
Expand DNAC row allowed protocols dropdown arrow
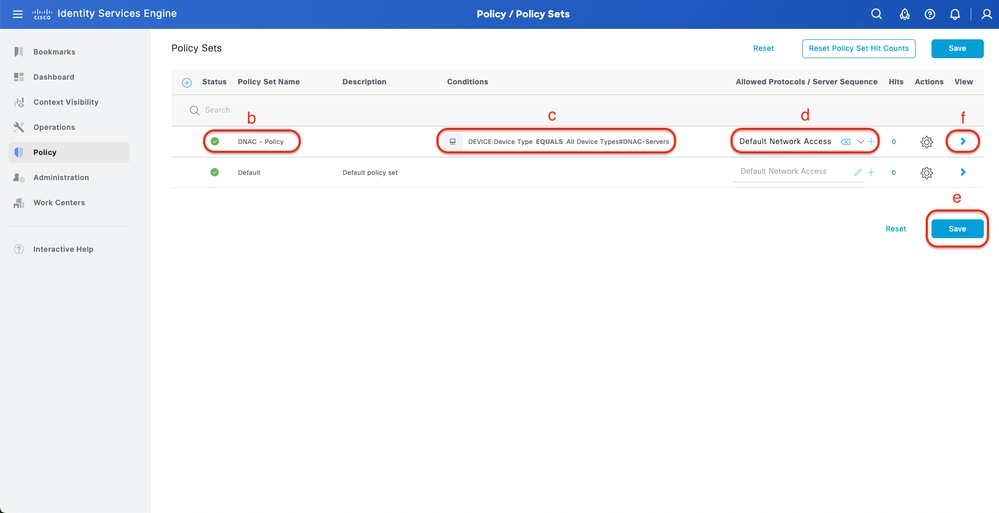pos(860,141)
